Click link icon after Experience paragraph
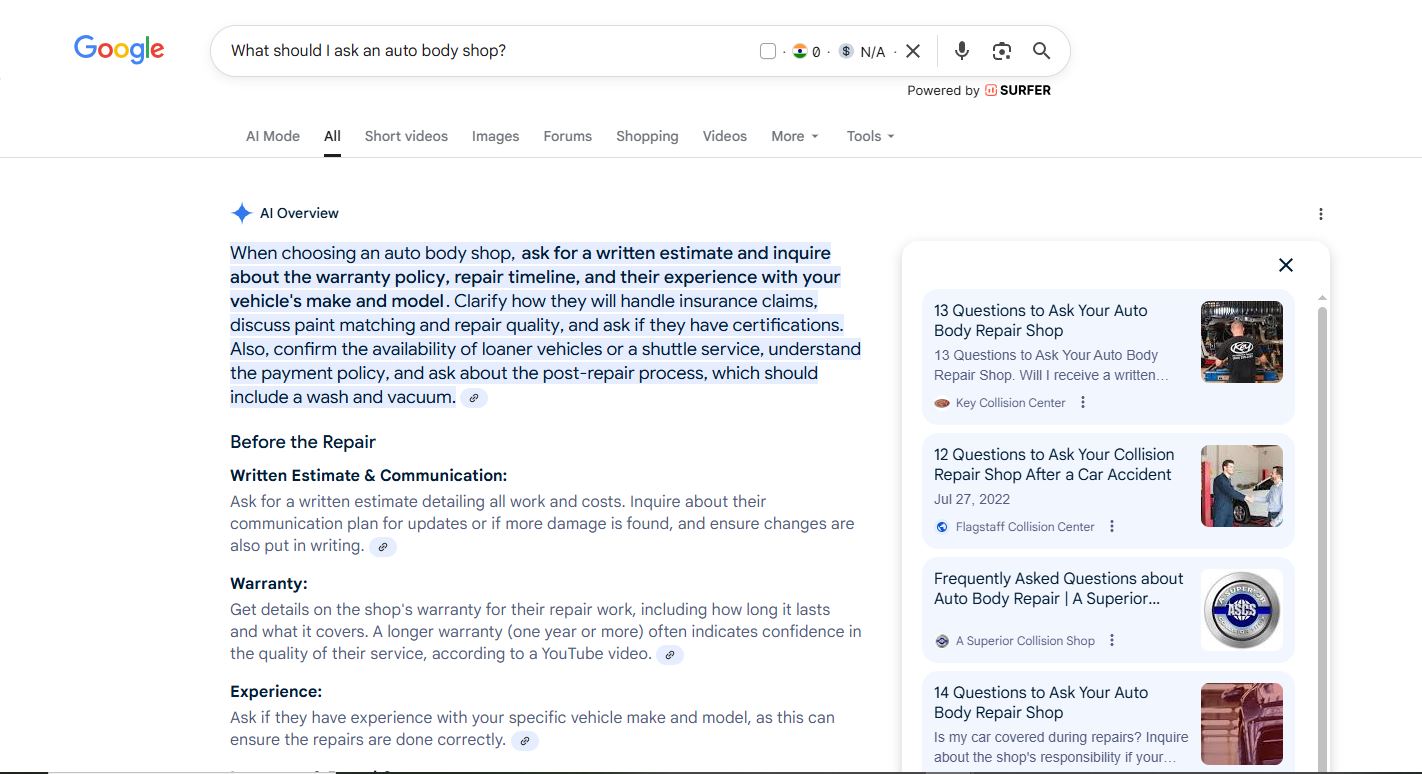The image size is (1422, 774). 524,741
